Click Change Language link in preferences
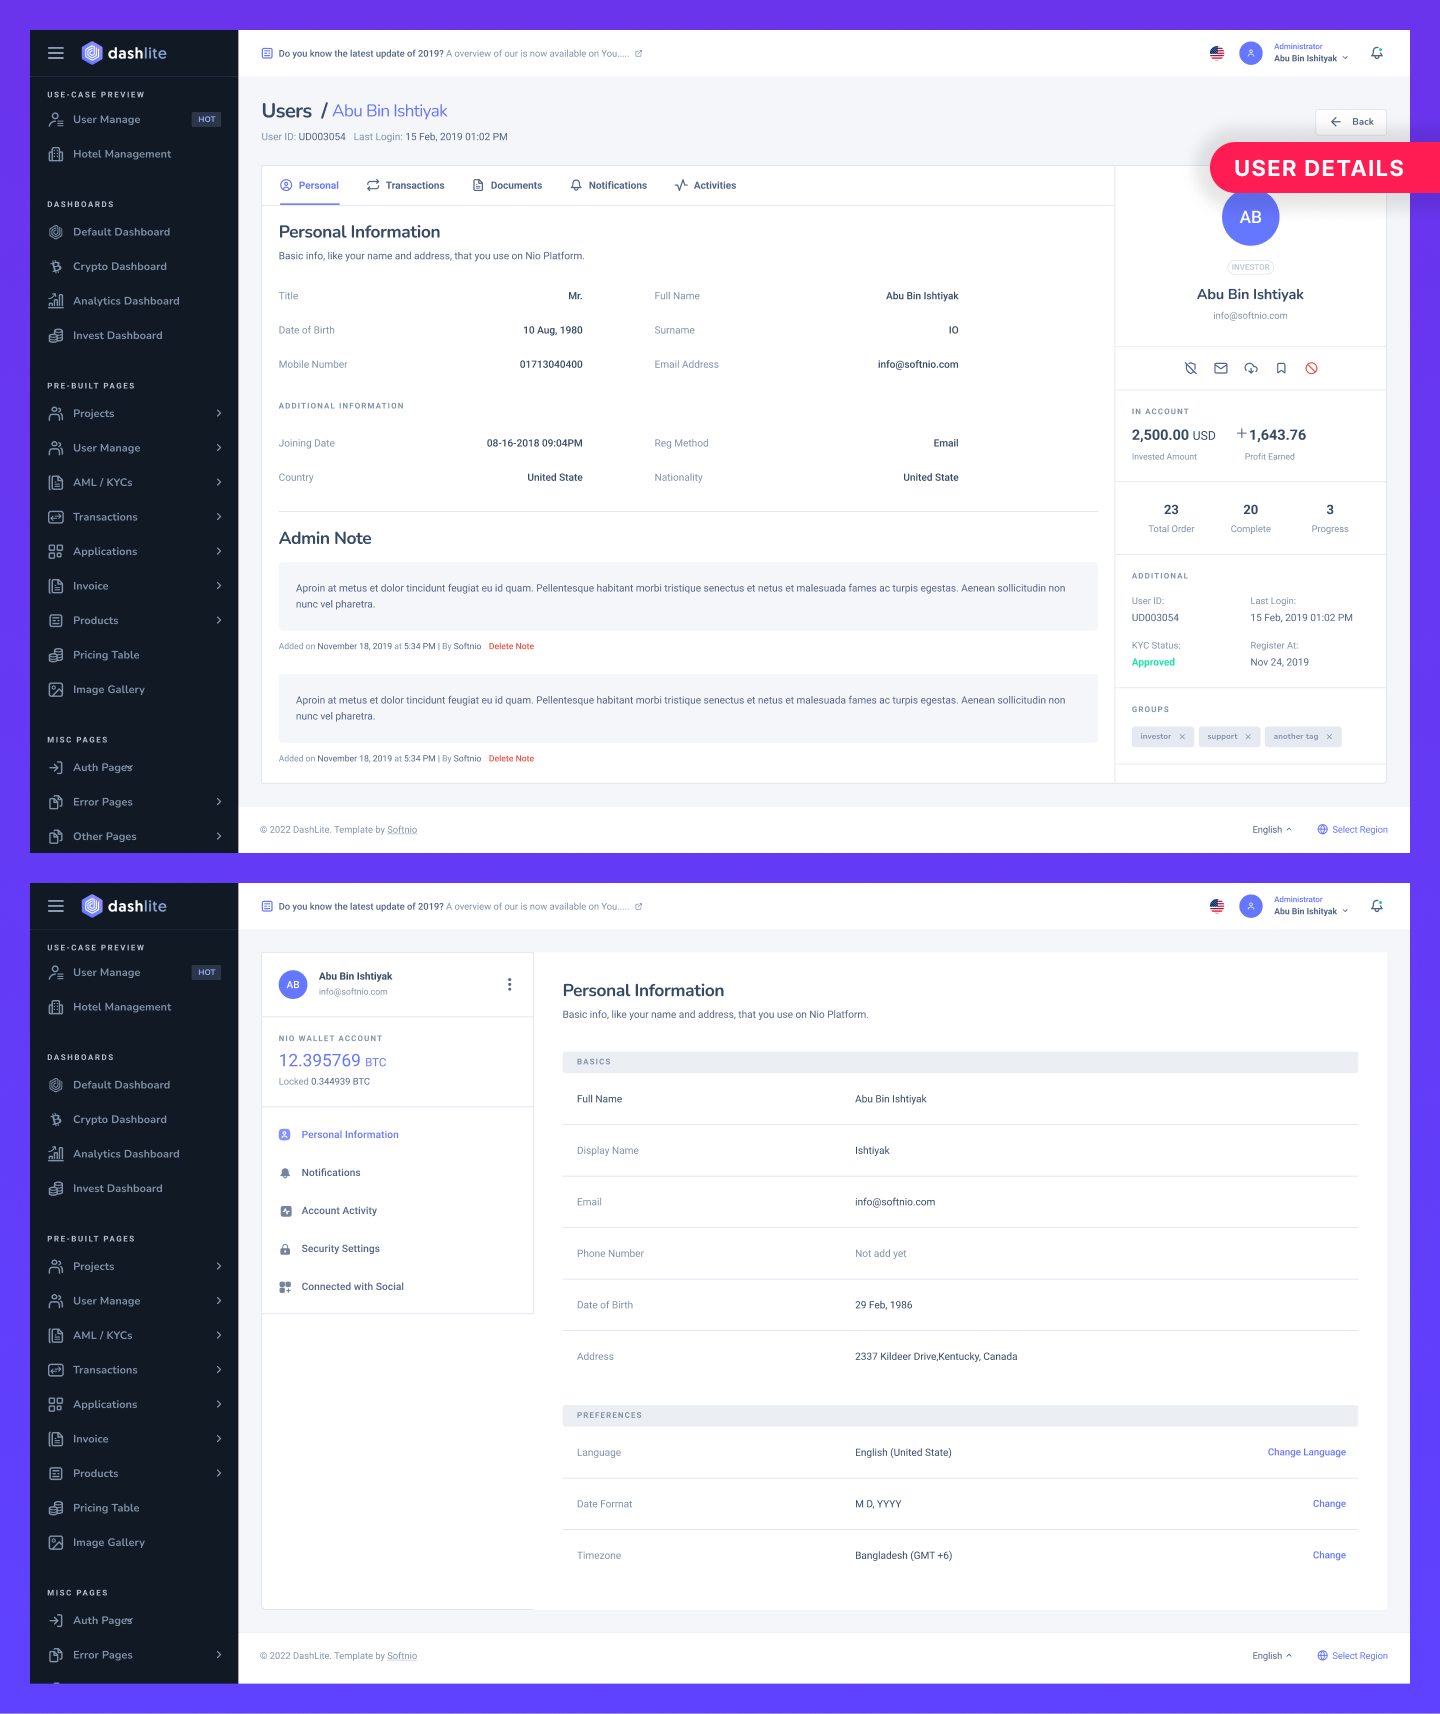 click(x=1306, y=1452)
